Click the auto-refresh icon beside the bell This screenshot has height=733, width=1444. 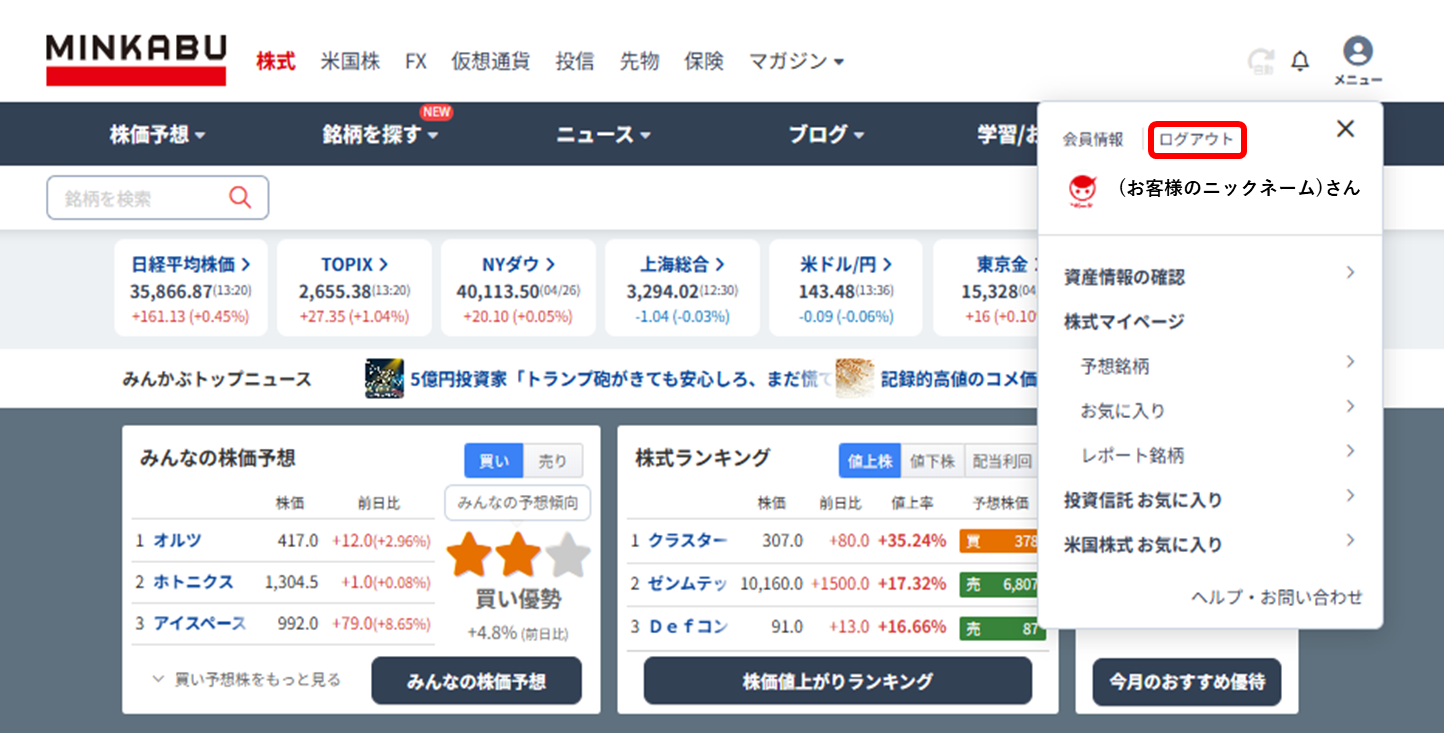(x=1261, y=62)
